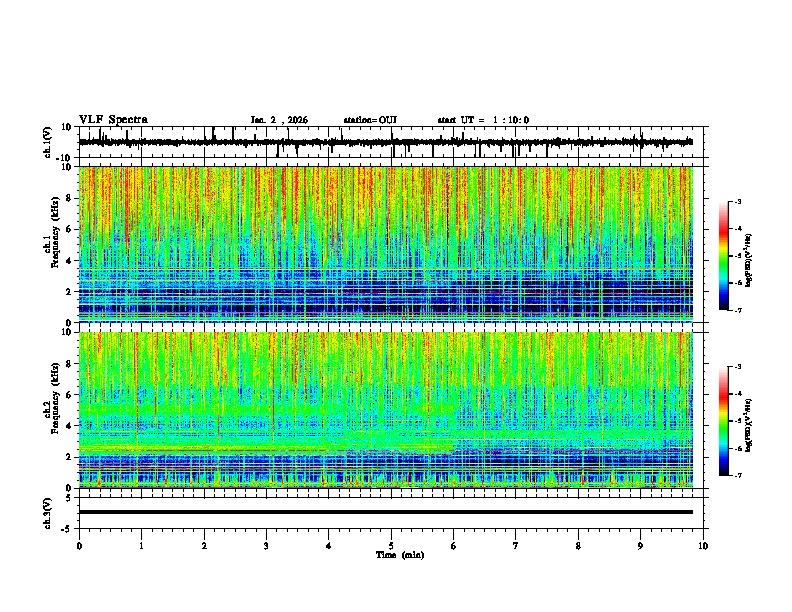The image size is (792, 612).
Task: Click the "-3" top label of the ch.1 colorbar
Action: pyautogui.click(x=737, y=201)
